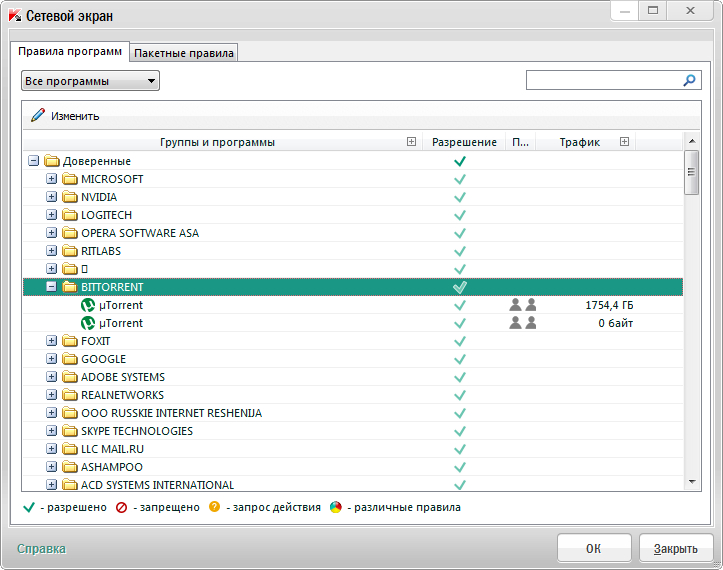Click the BITTORRENT folder icon
This screenshot has height=570, width=723.
pos(70,287)
